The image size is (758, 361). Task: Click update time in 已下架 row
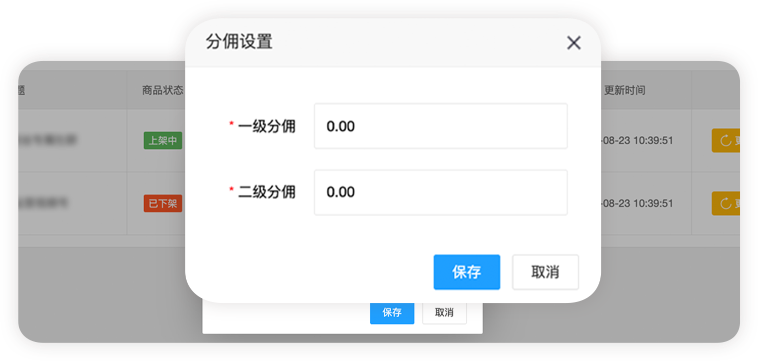click(637, 203)
